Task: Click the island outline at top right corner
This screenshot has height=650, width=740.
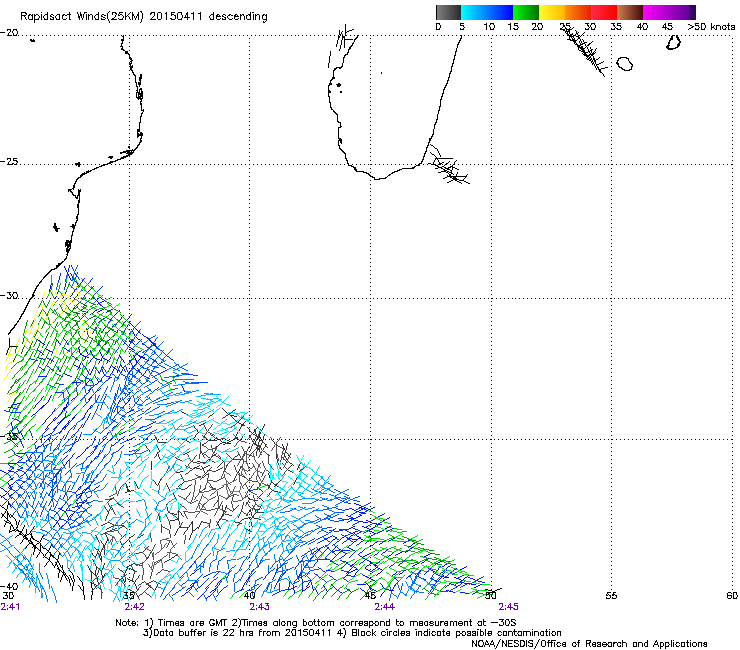Action: tap(673, 42)
